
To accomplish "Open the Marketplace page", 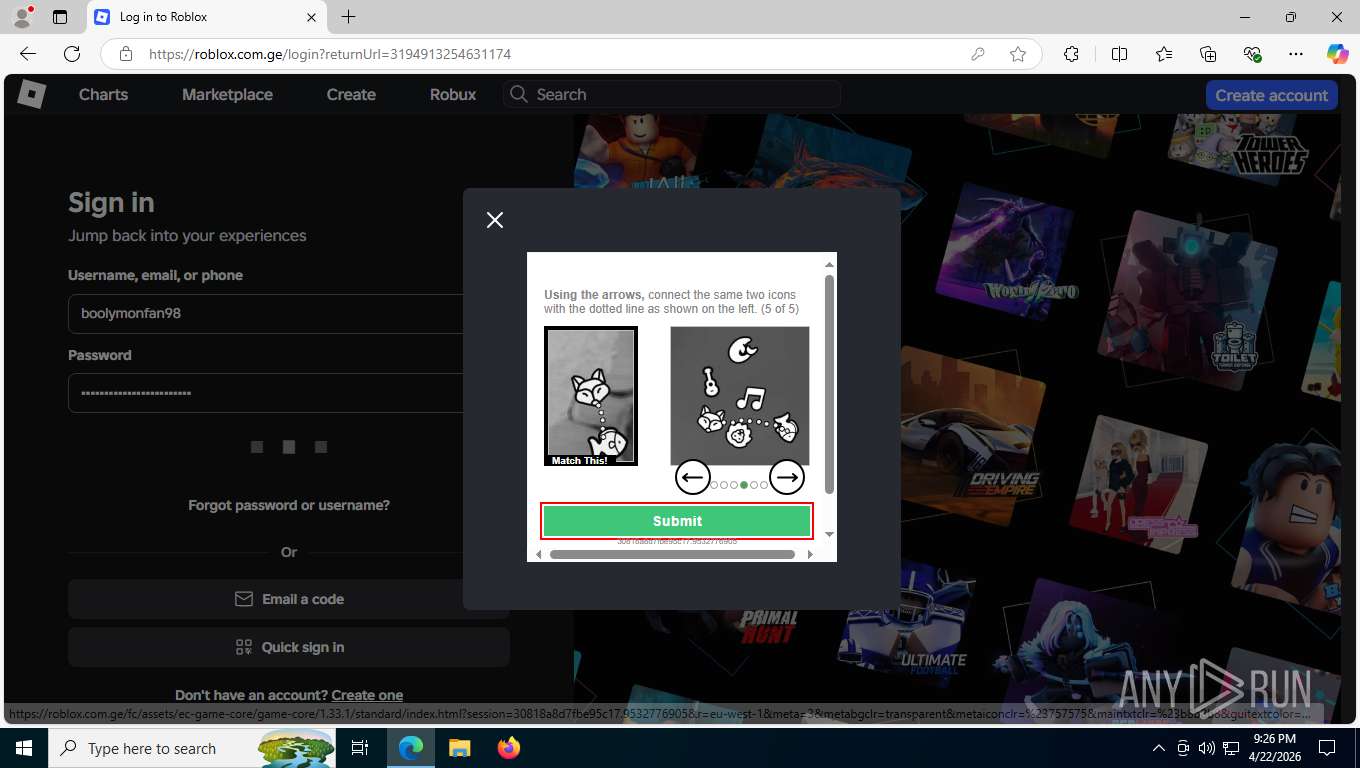I will point(227,94).
